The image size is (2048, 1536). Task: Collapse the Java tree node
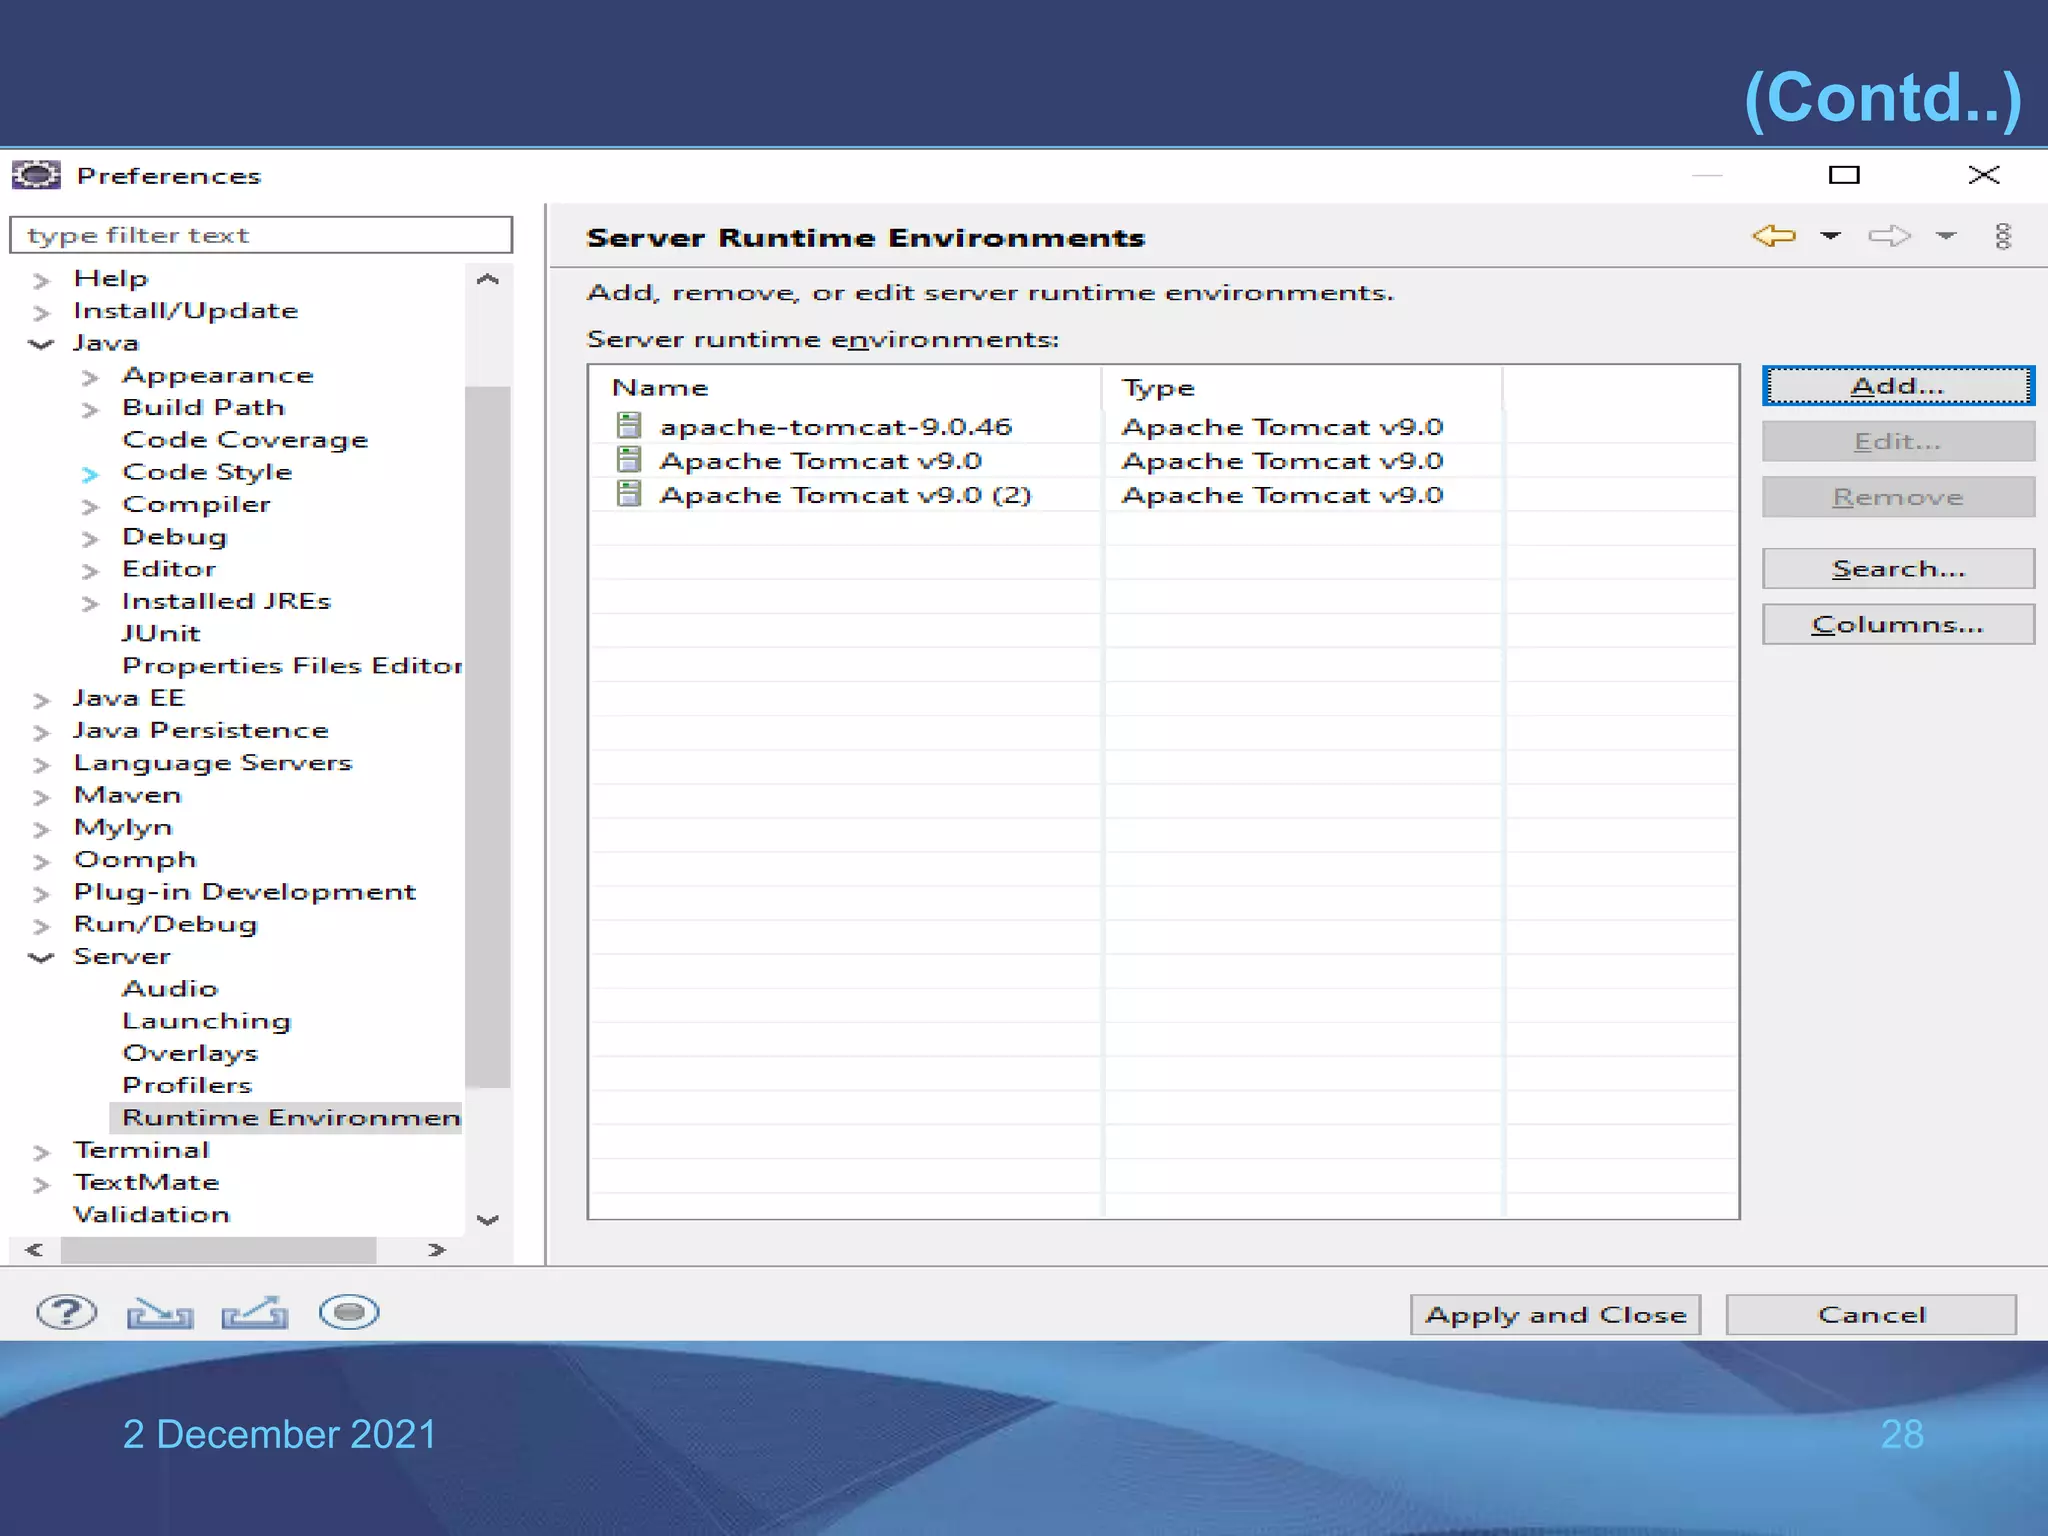pyautogui.click(x=41, y=344)
